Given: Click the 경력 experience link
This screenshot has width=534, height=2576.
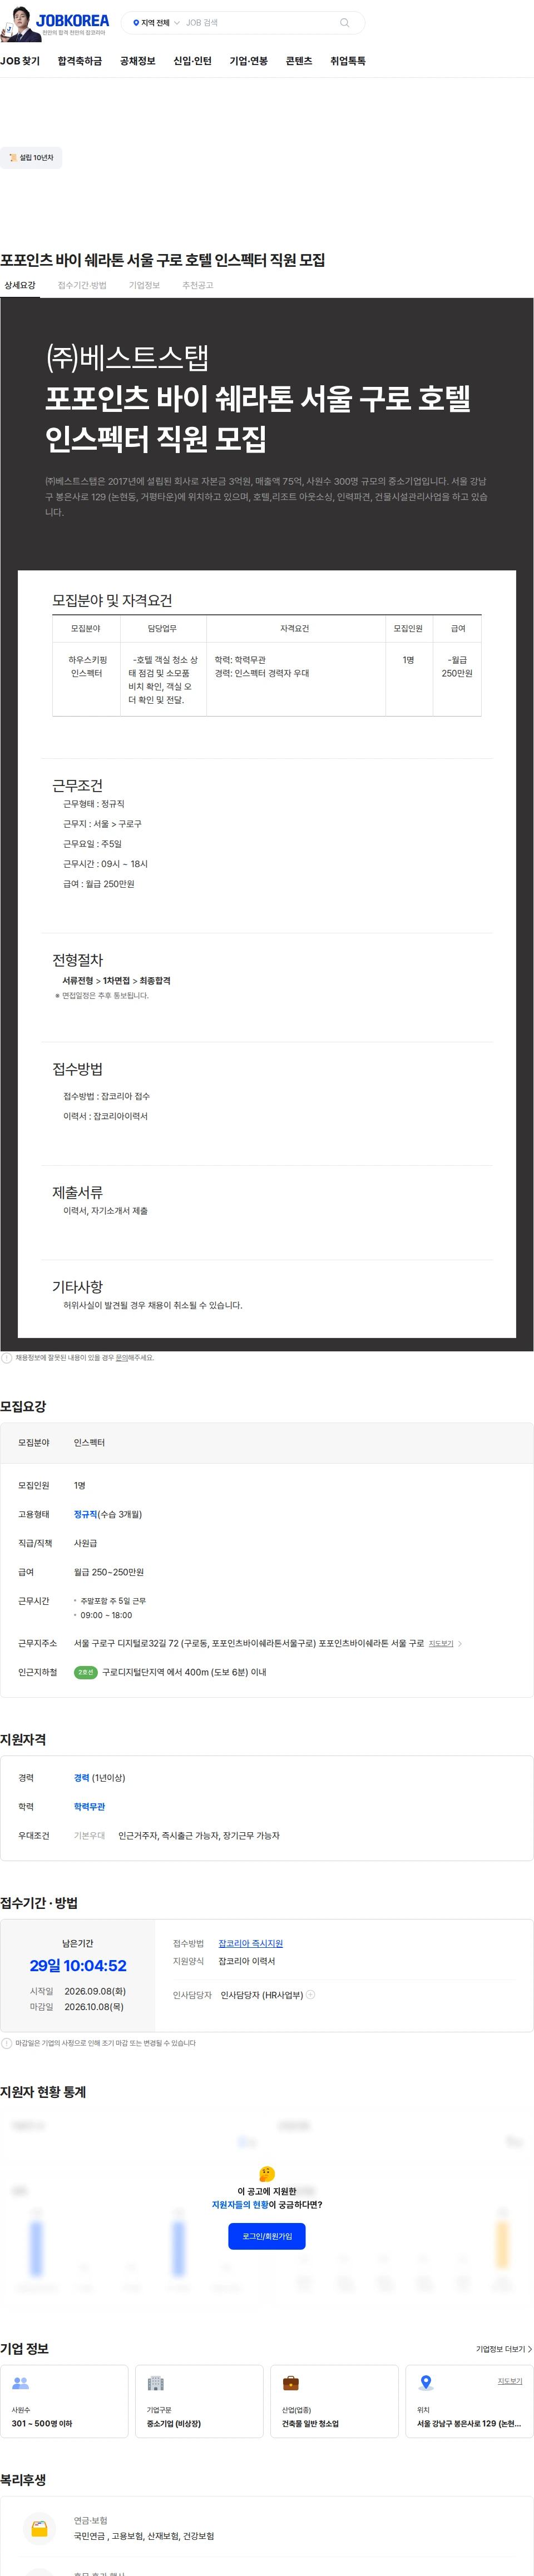Looking at the screenshot, I should point(81,1778).
